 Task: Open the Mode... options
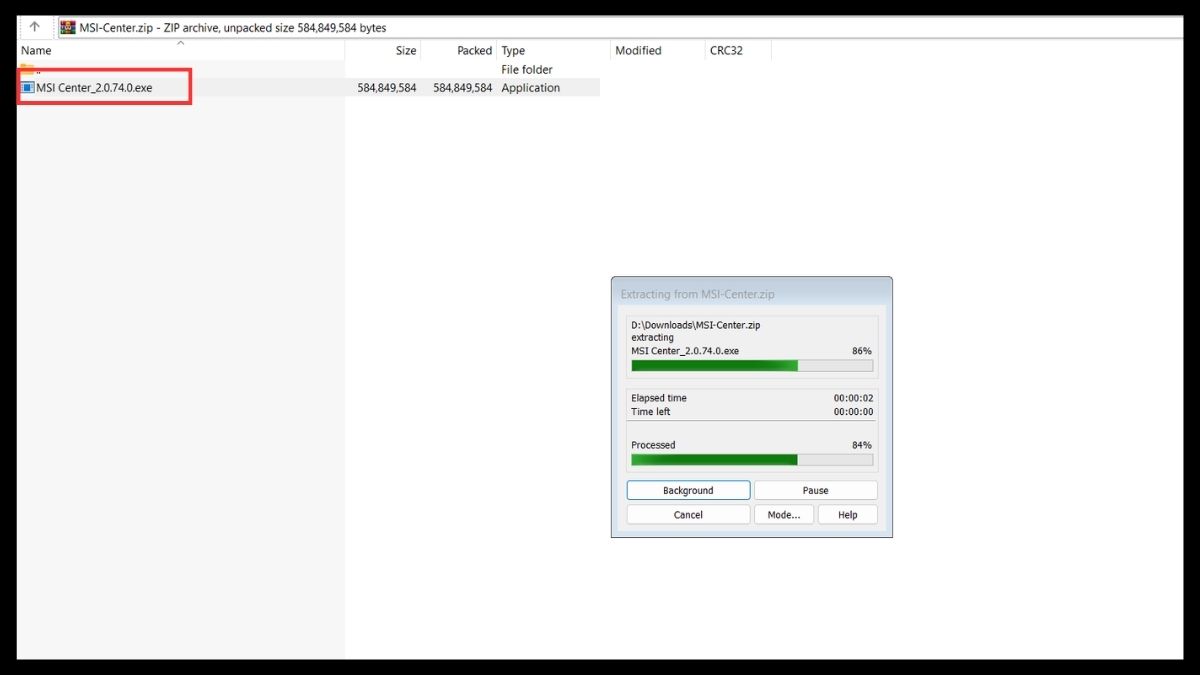point(784,515)
